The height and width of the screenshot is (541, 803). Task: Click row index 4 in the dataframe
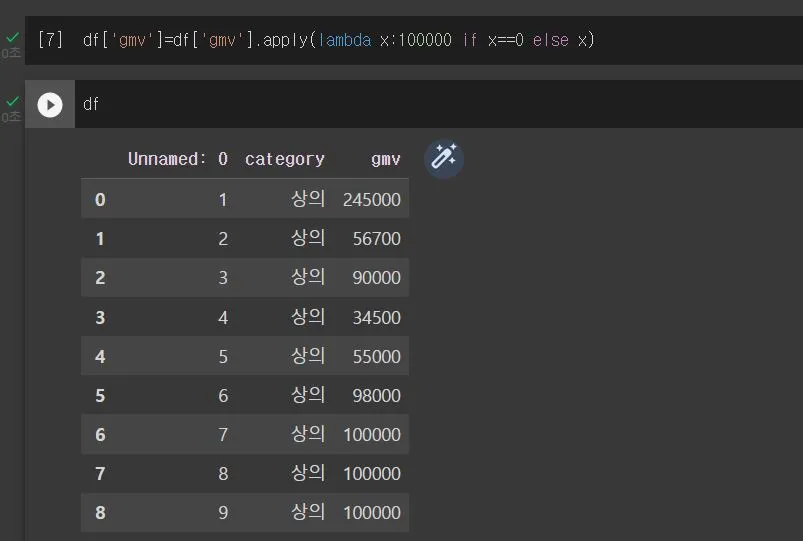click(x=100, y=357)
